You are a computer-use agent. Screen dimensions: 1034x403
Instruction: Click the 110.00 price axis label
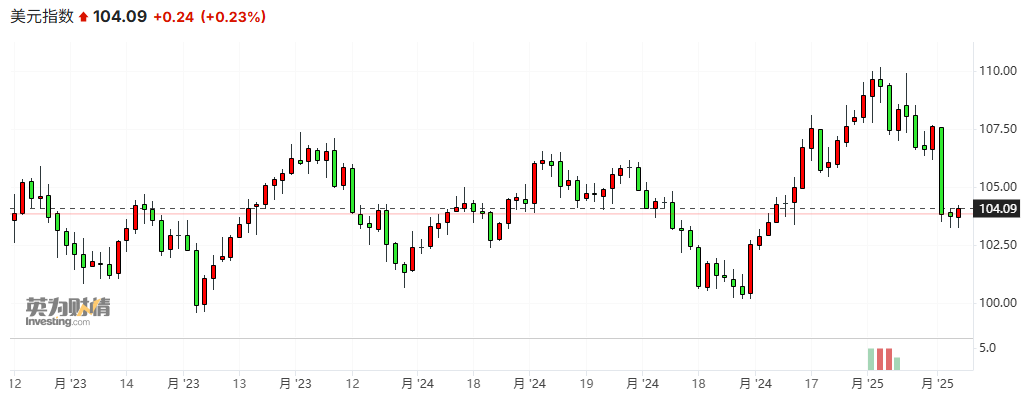[x=999, y=71]
